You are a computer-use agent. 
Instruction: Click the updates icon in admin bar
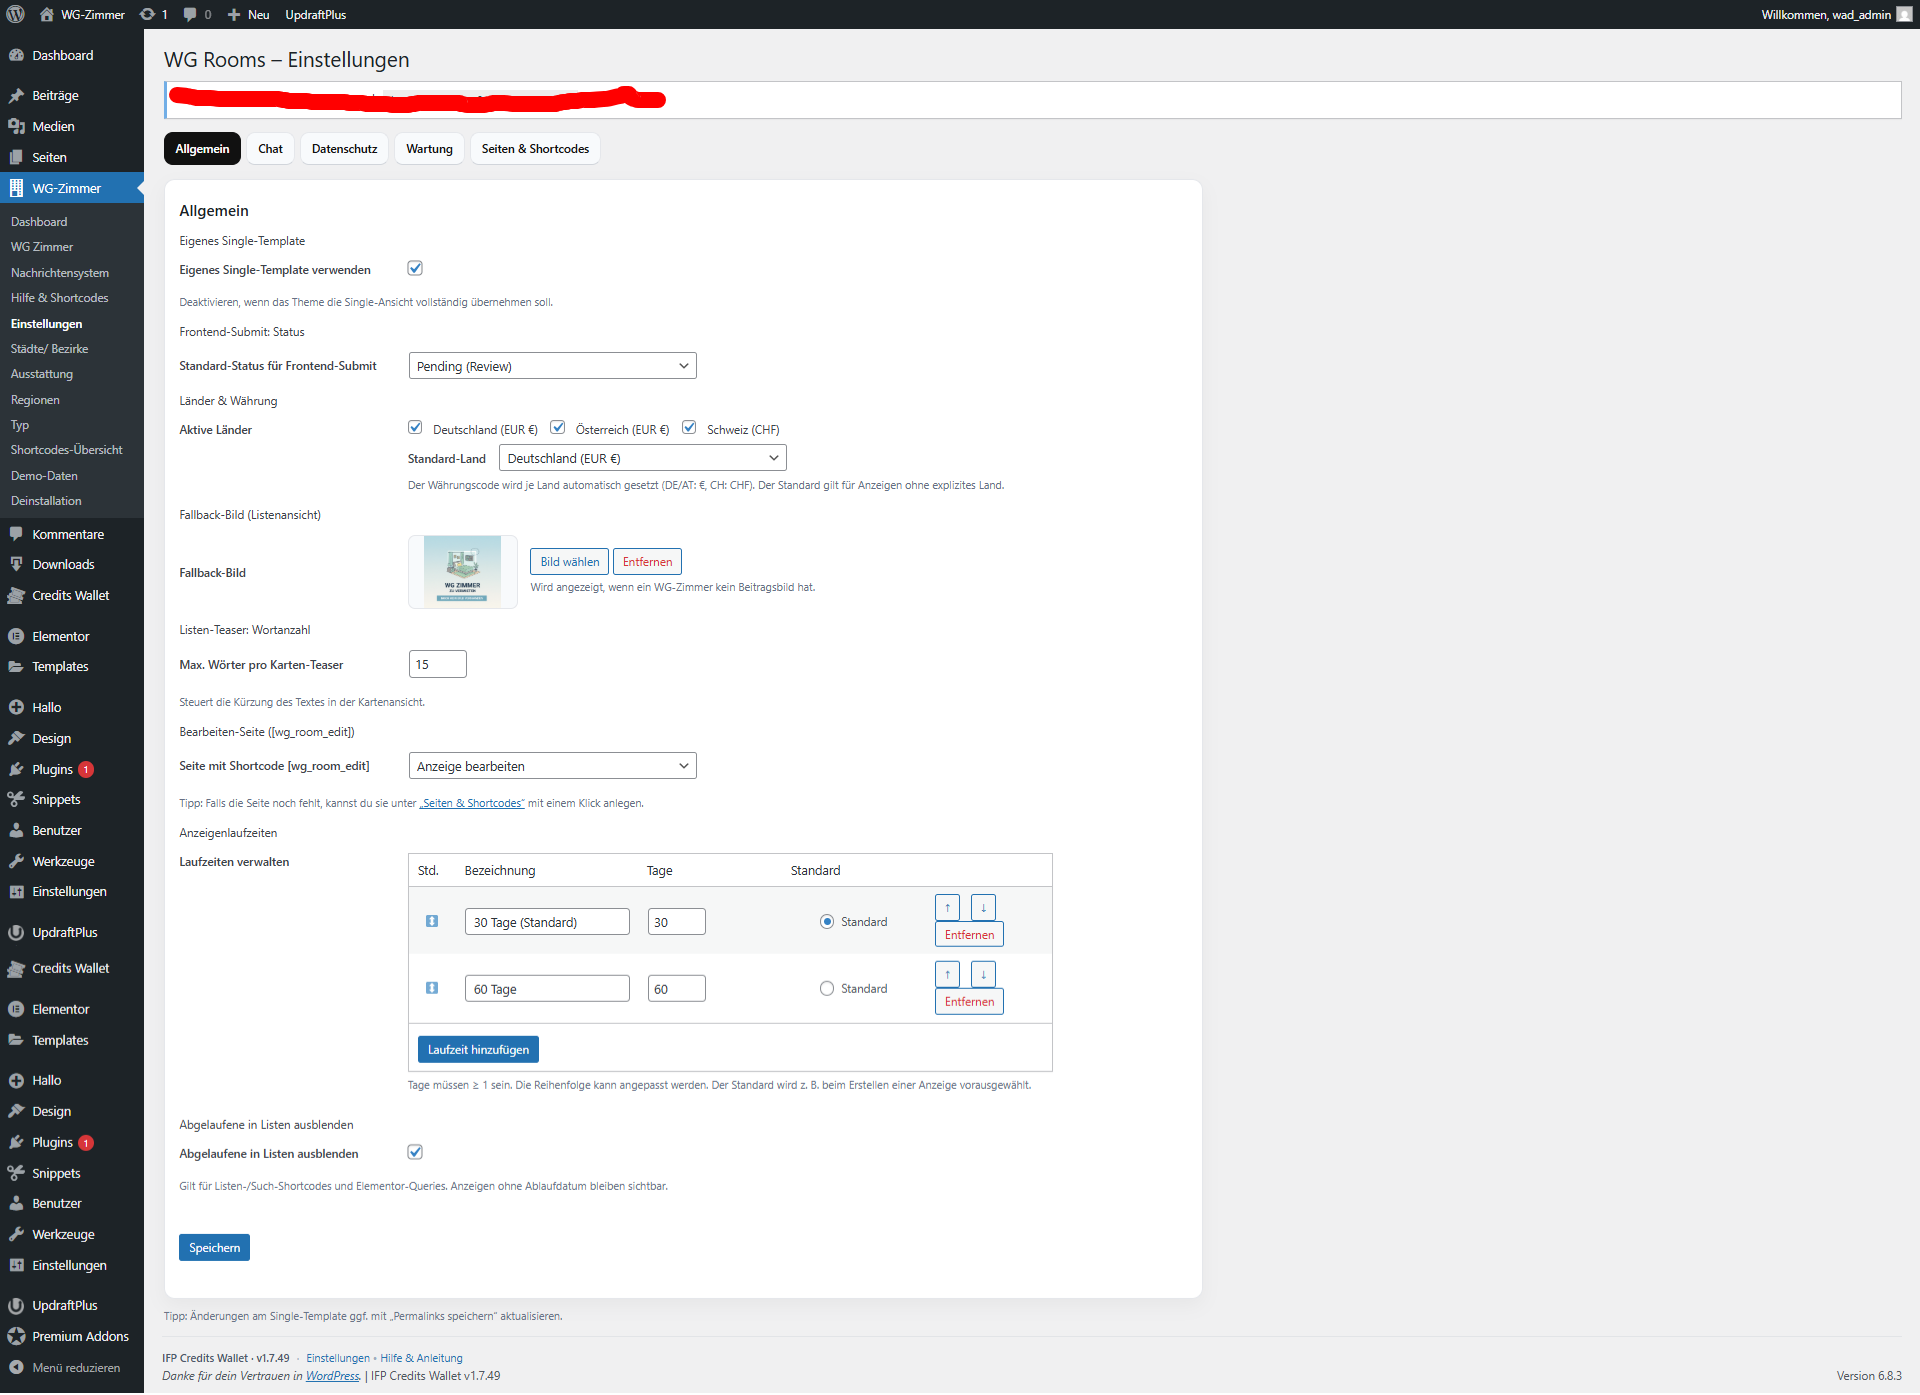tap(148, 14)
